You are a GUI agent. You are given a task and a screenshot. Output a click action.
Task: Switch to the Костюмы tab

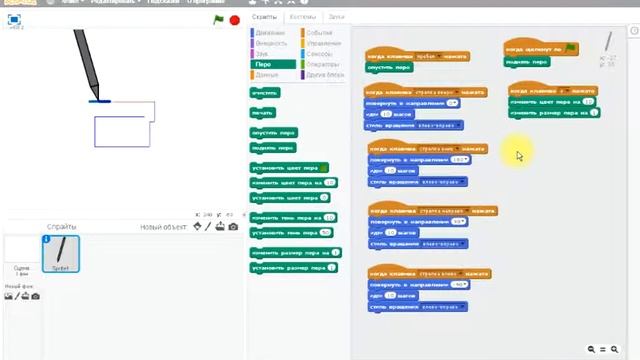[303, 17]
